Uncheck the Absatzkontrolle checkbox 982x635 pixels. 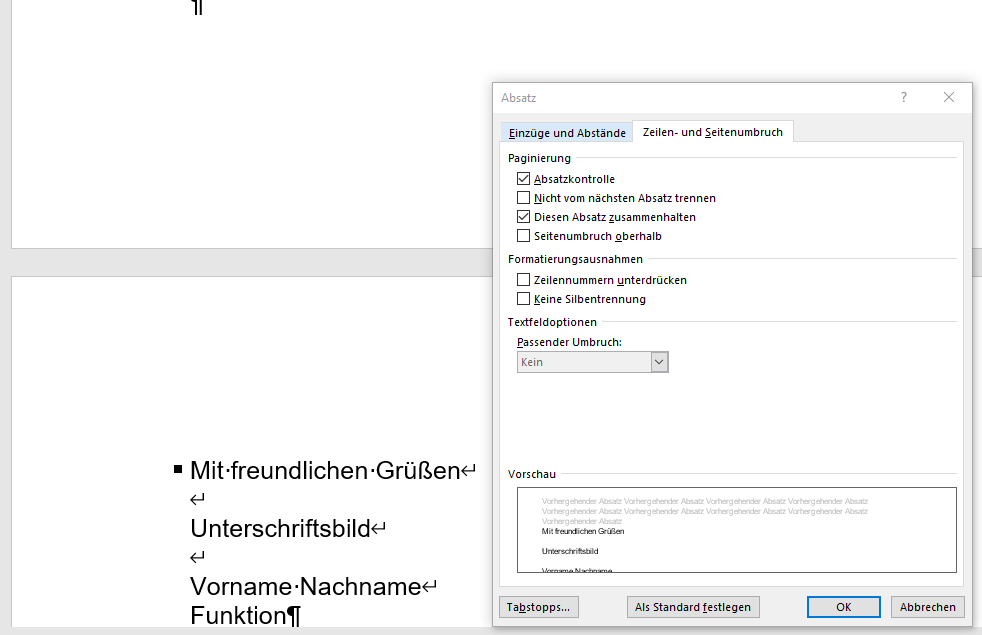523,179
